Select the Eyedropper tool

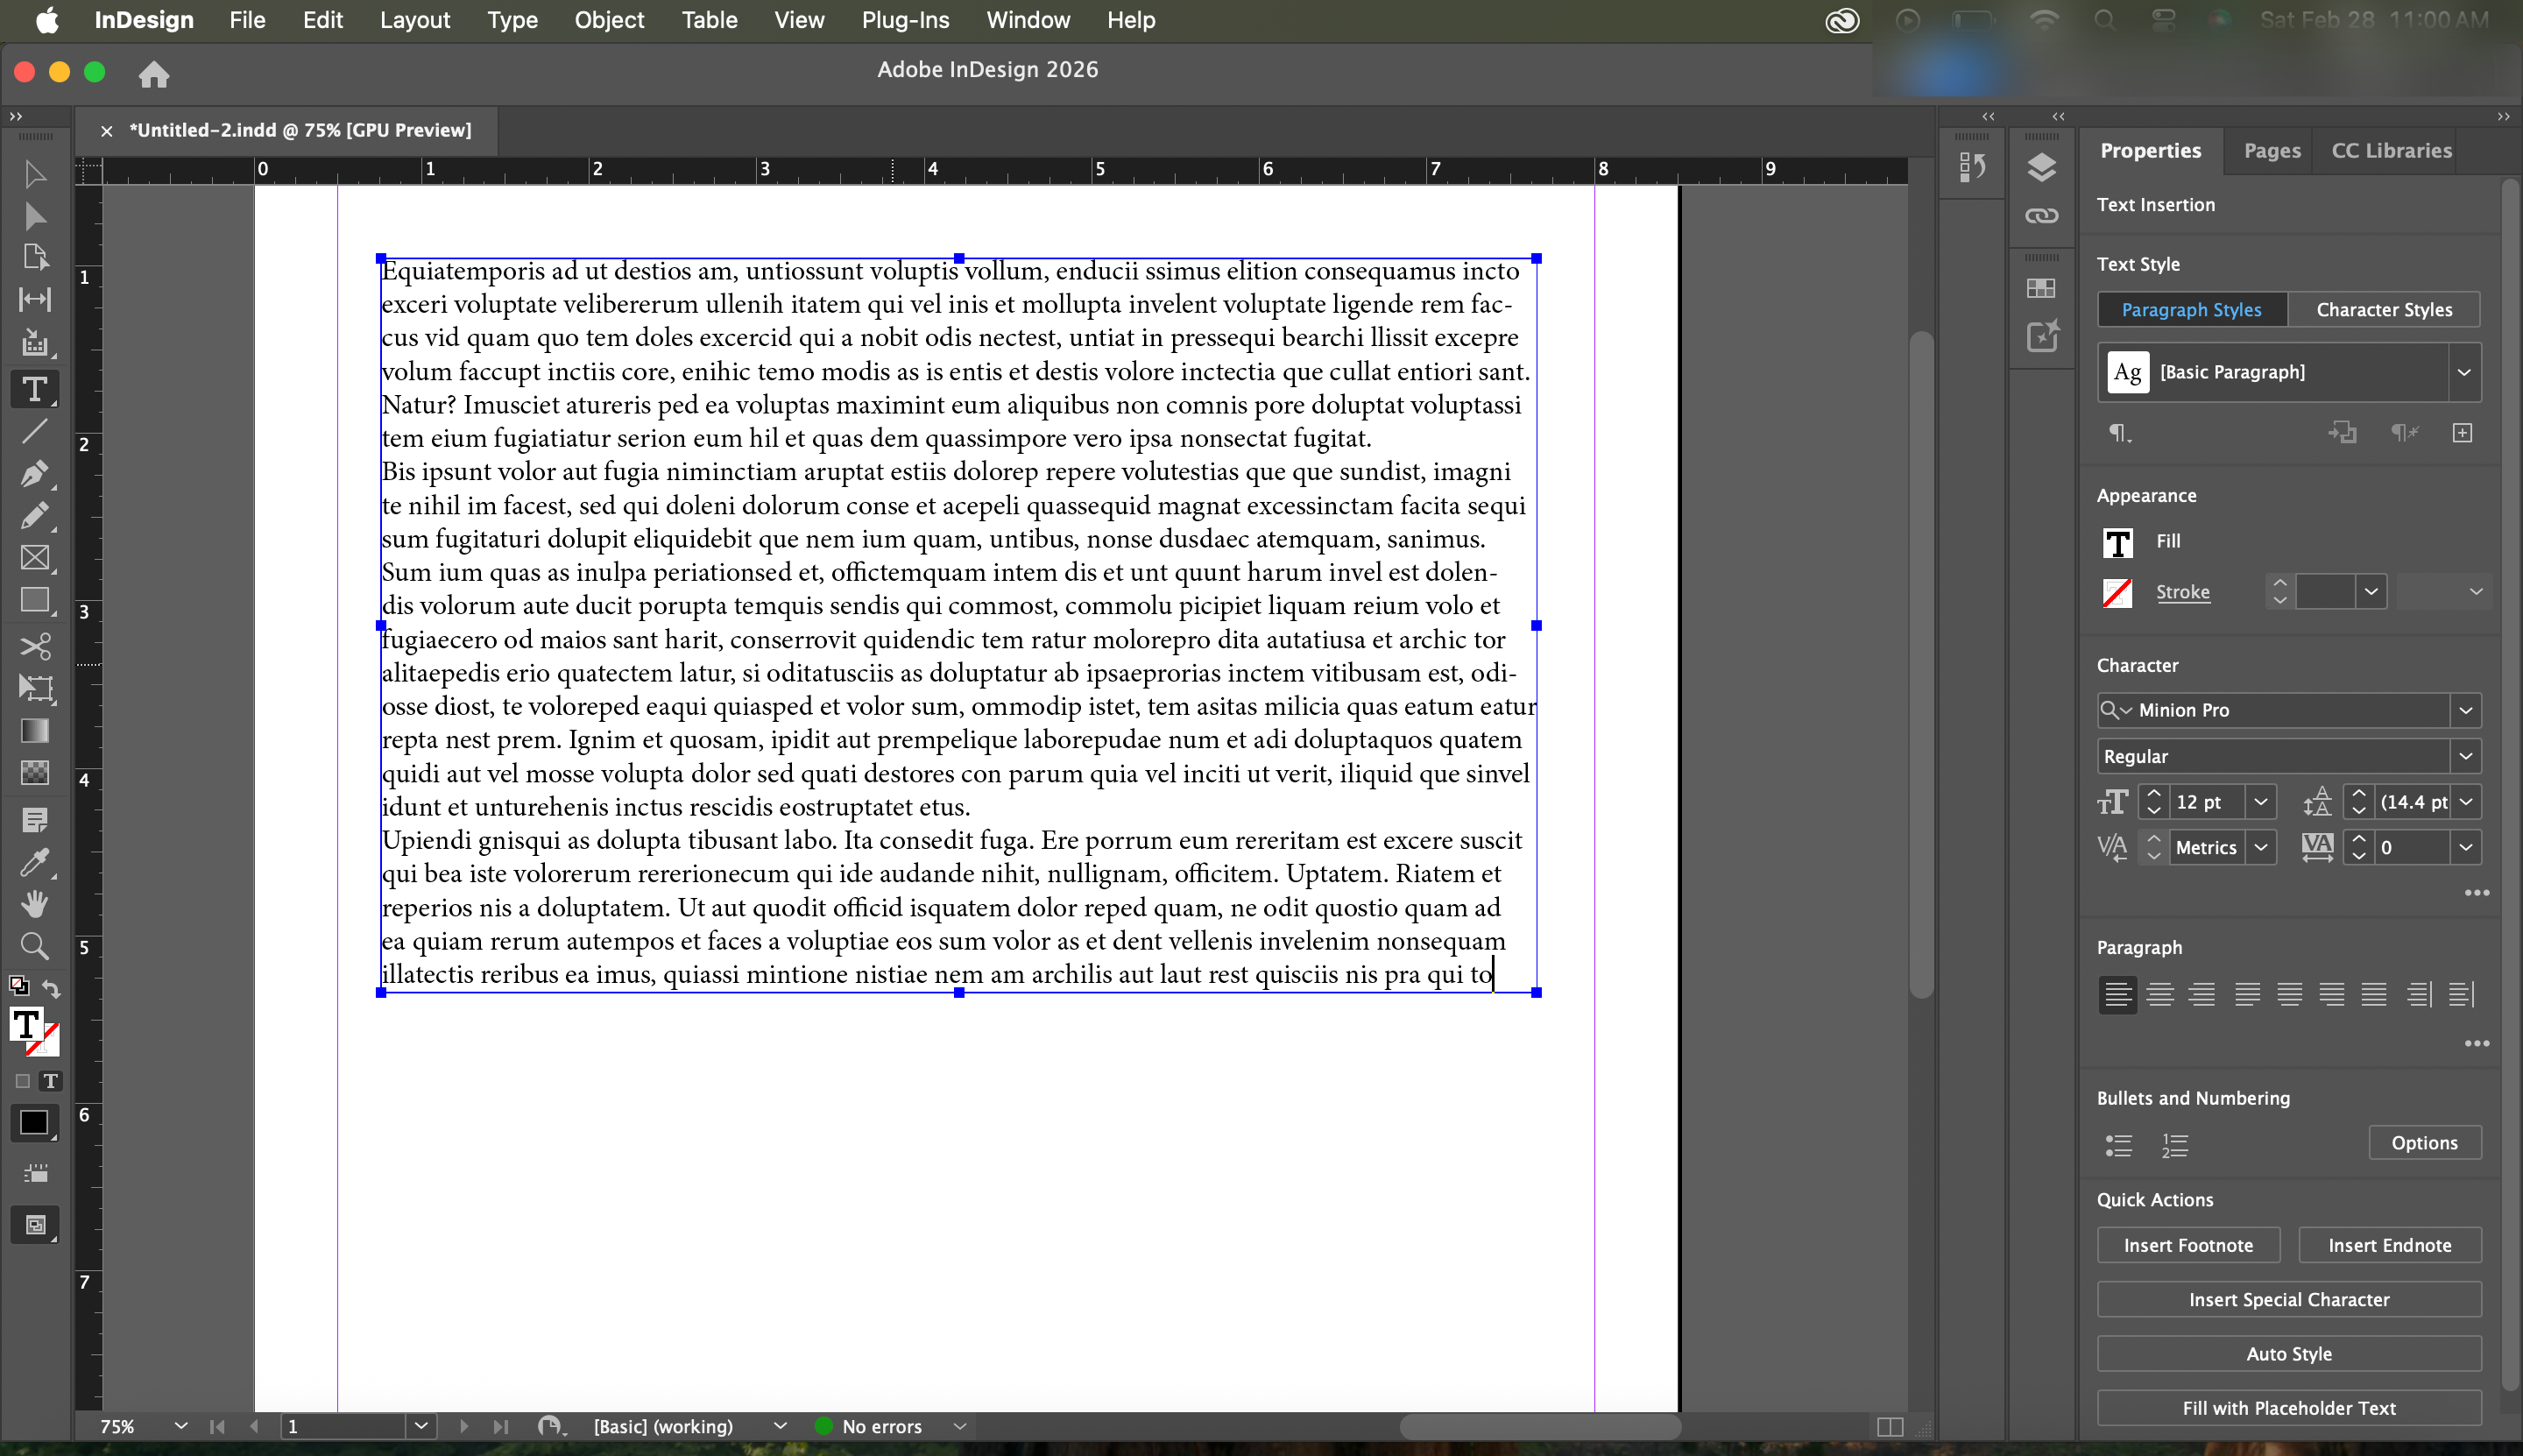pos(34,862)
